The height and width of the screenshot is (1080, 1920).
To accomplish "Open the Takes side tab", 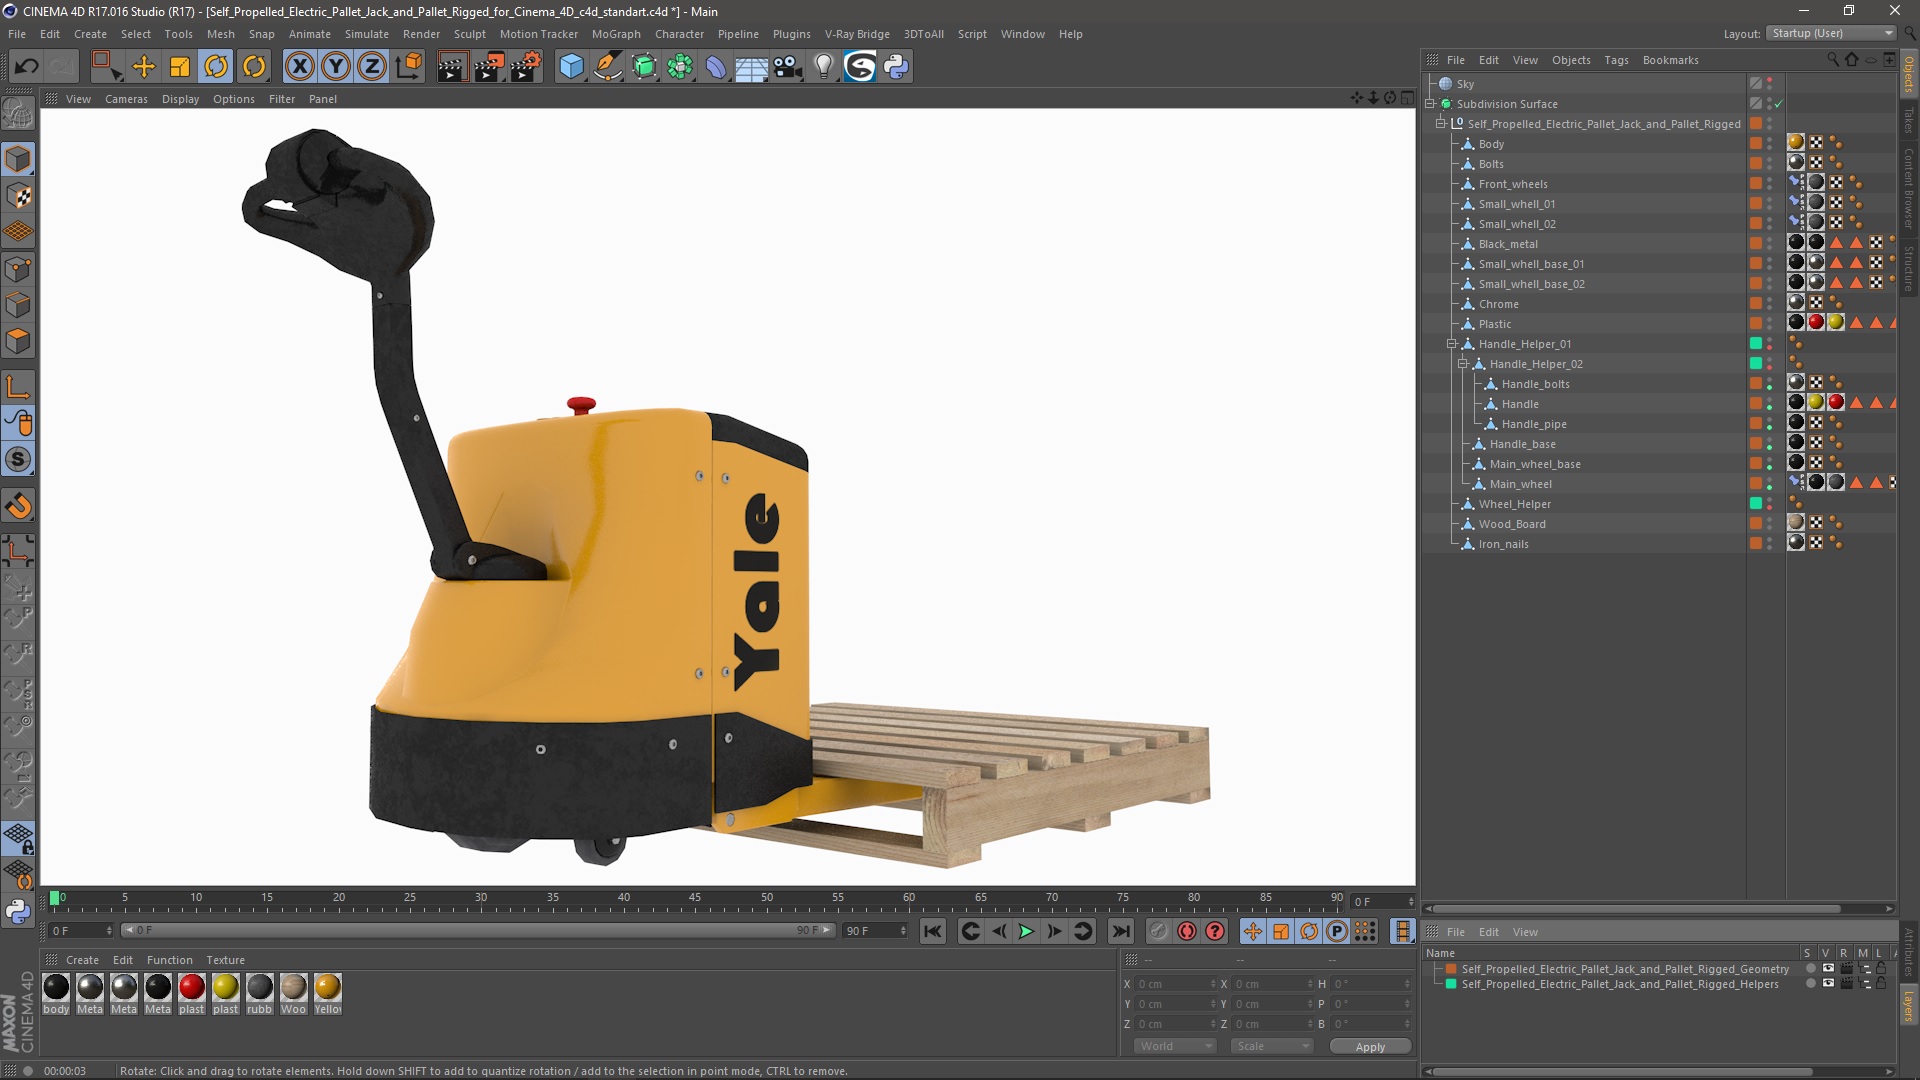I will click(1908, 121).
